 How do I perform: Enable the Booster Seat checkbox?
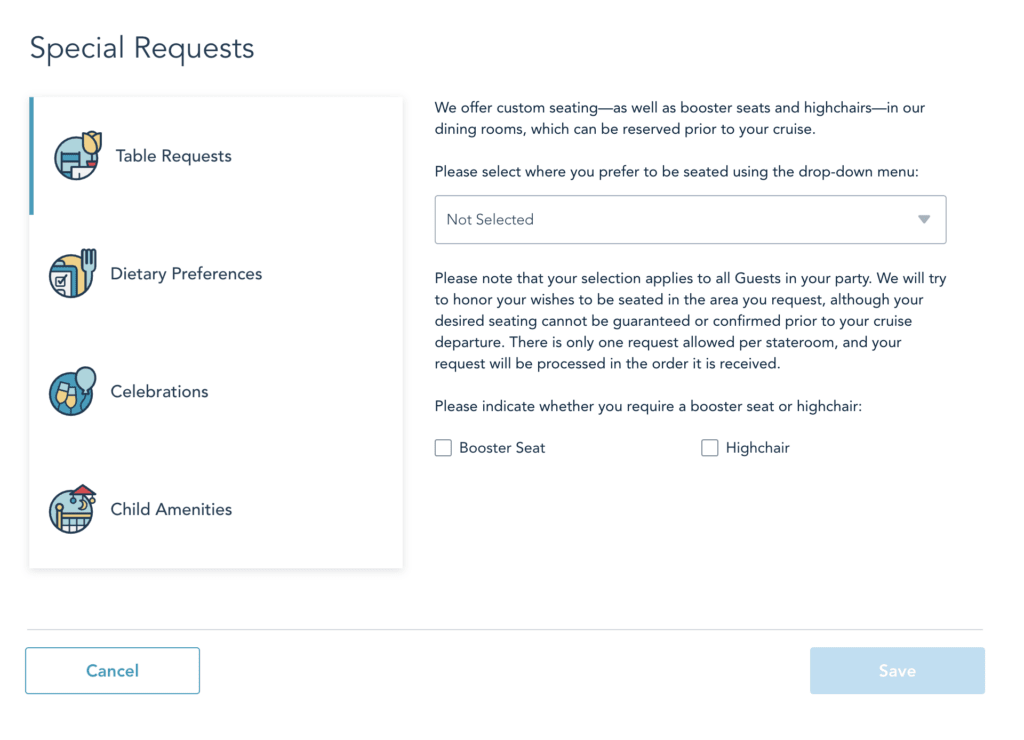[443, 448]
